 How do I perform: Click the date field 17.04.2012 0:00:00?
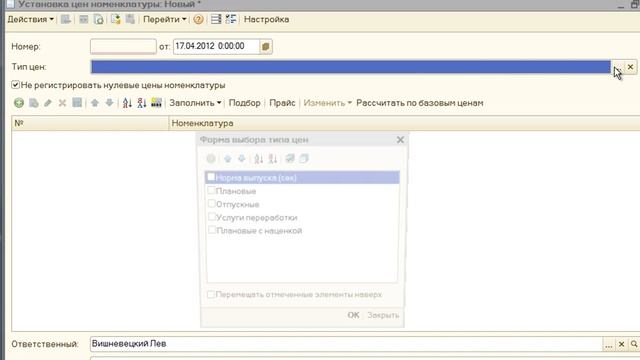216,47
